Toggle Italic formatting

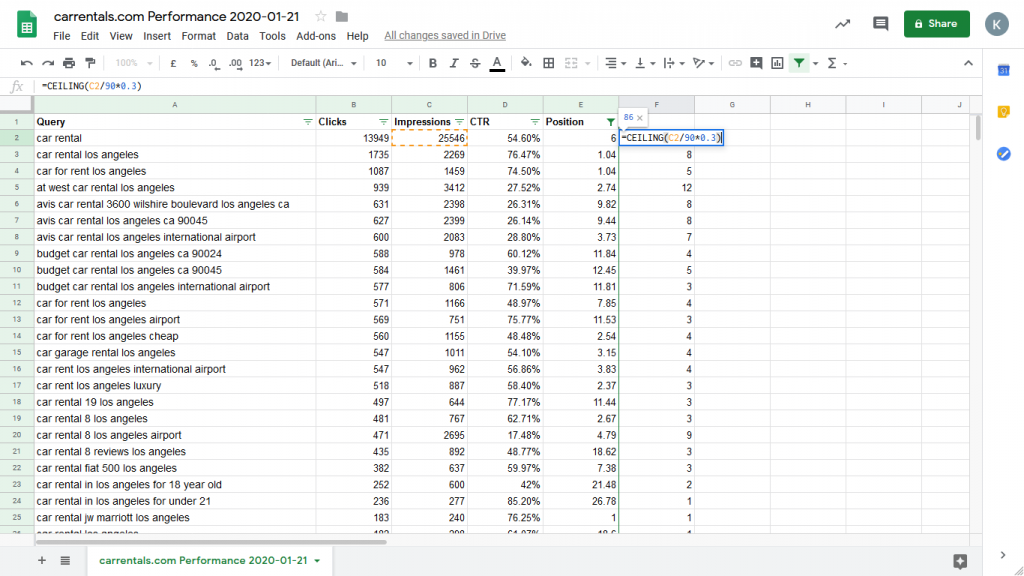pyautogui.click(x=453, y=63)
